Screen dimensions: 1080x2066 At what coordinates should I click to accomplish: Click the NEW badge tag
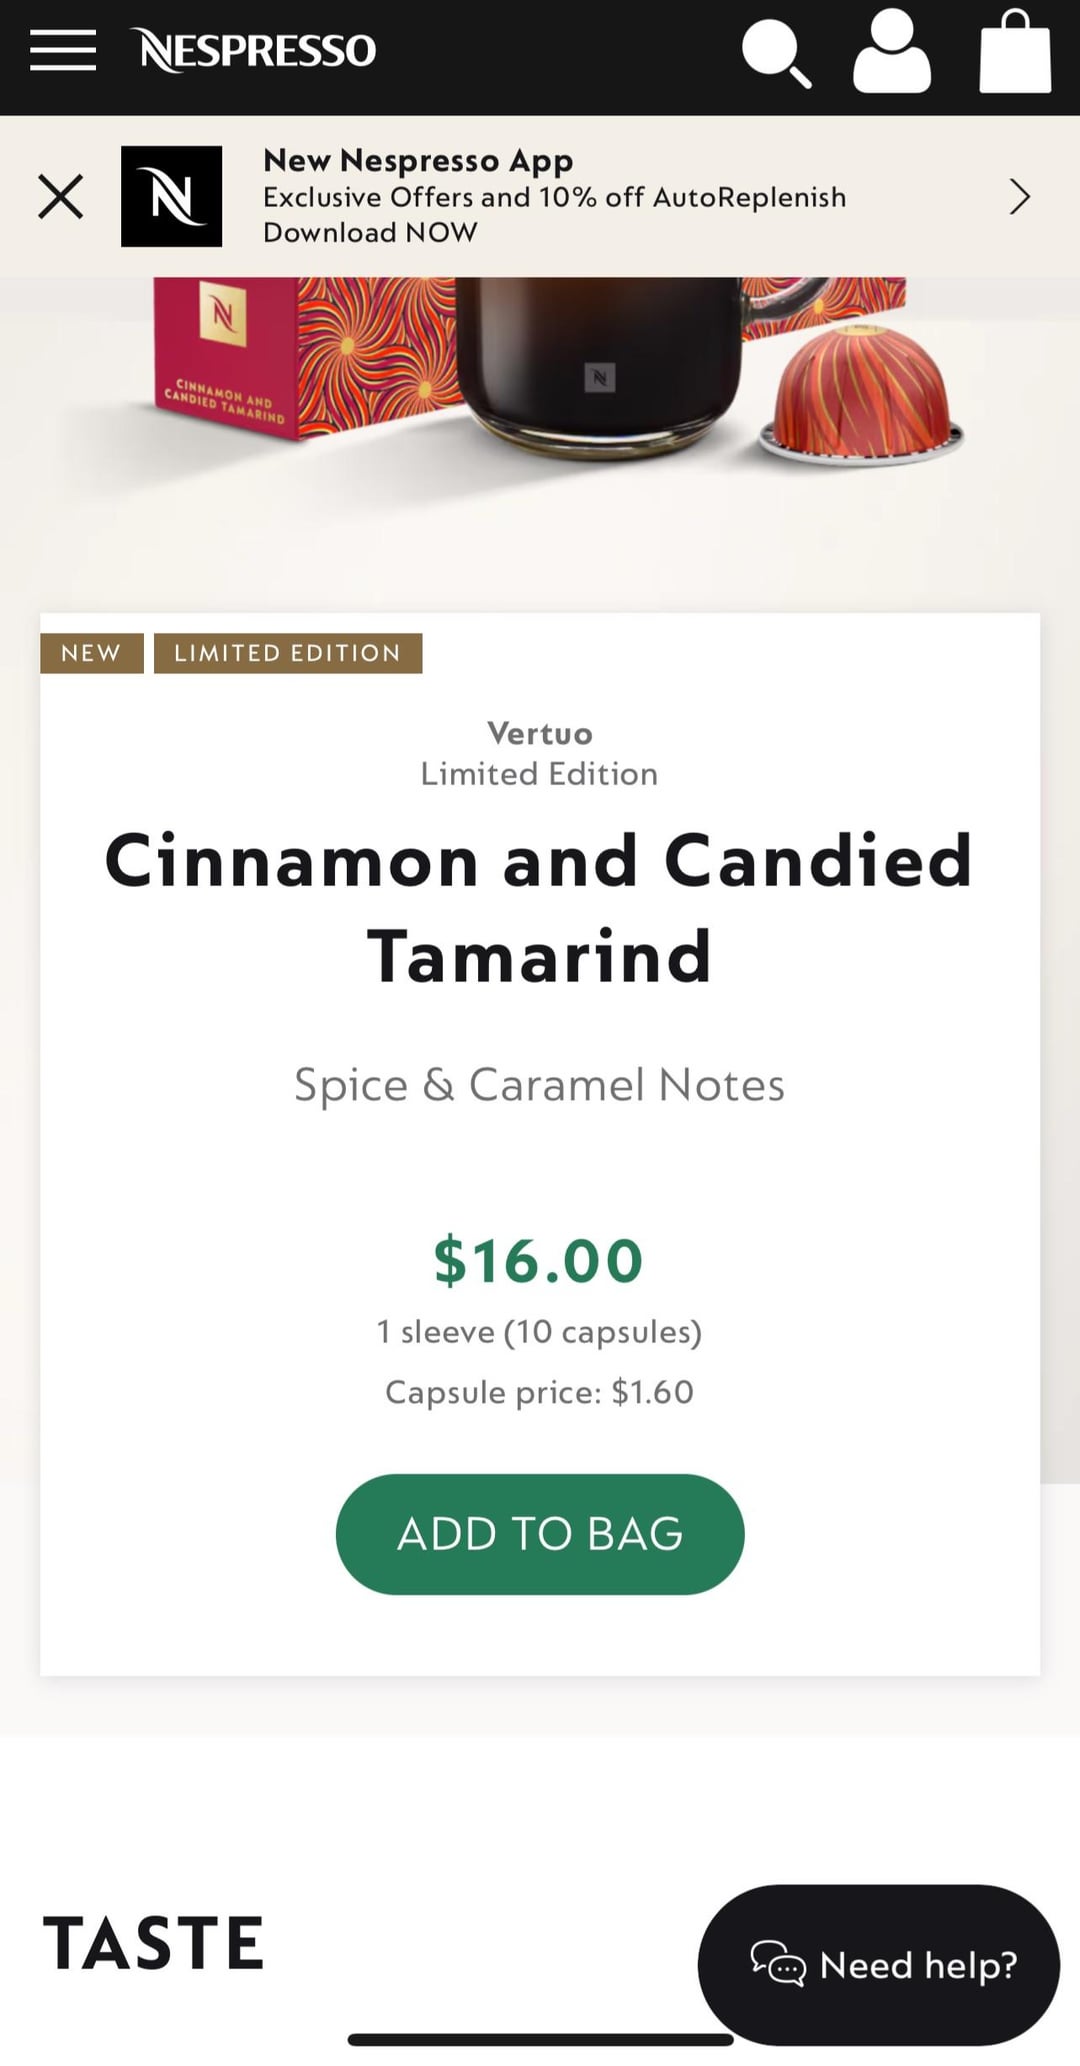91,653
